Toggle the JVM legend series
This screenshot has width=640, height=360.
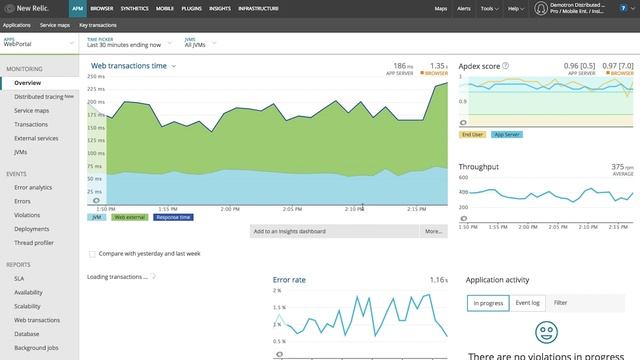click(97, 217)
